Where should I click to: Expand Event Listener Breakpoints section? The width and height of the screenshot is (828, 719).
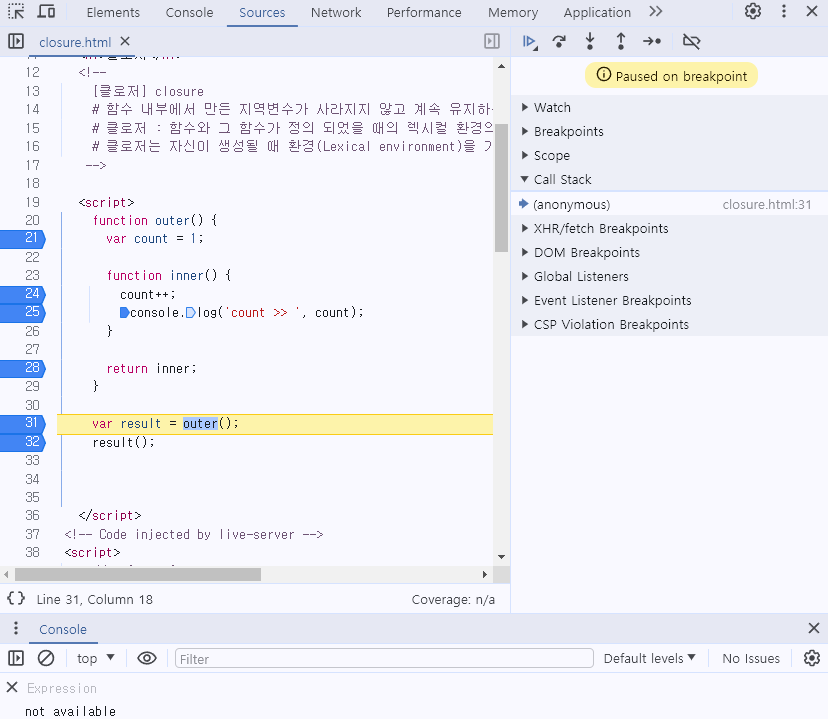(x=669, y=300)
